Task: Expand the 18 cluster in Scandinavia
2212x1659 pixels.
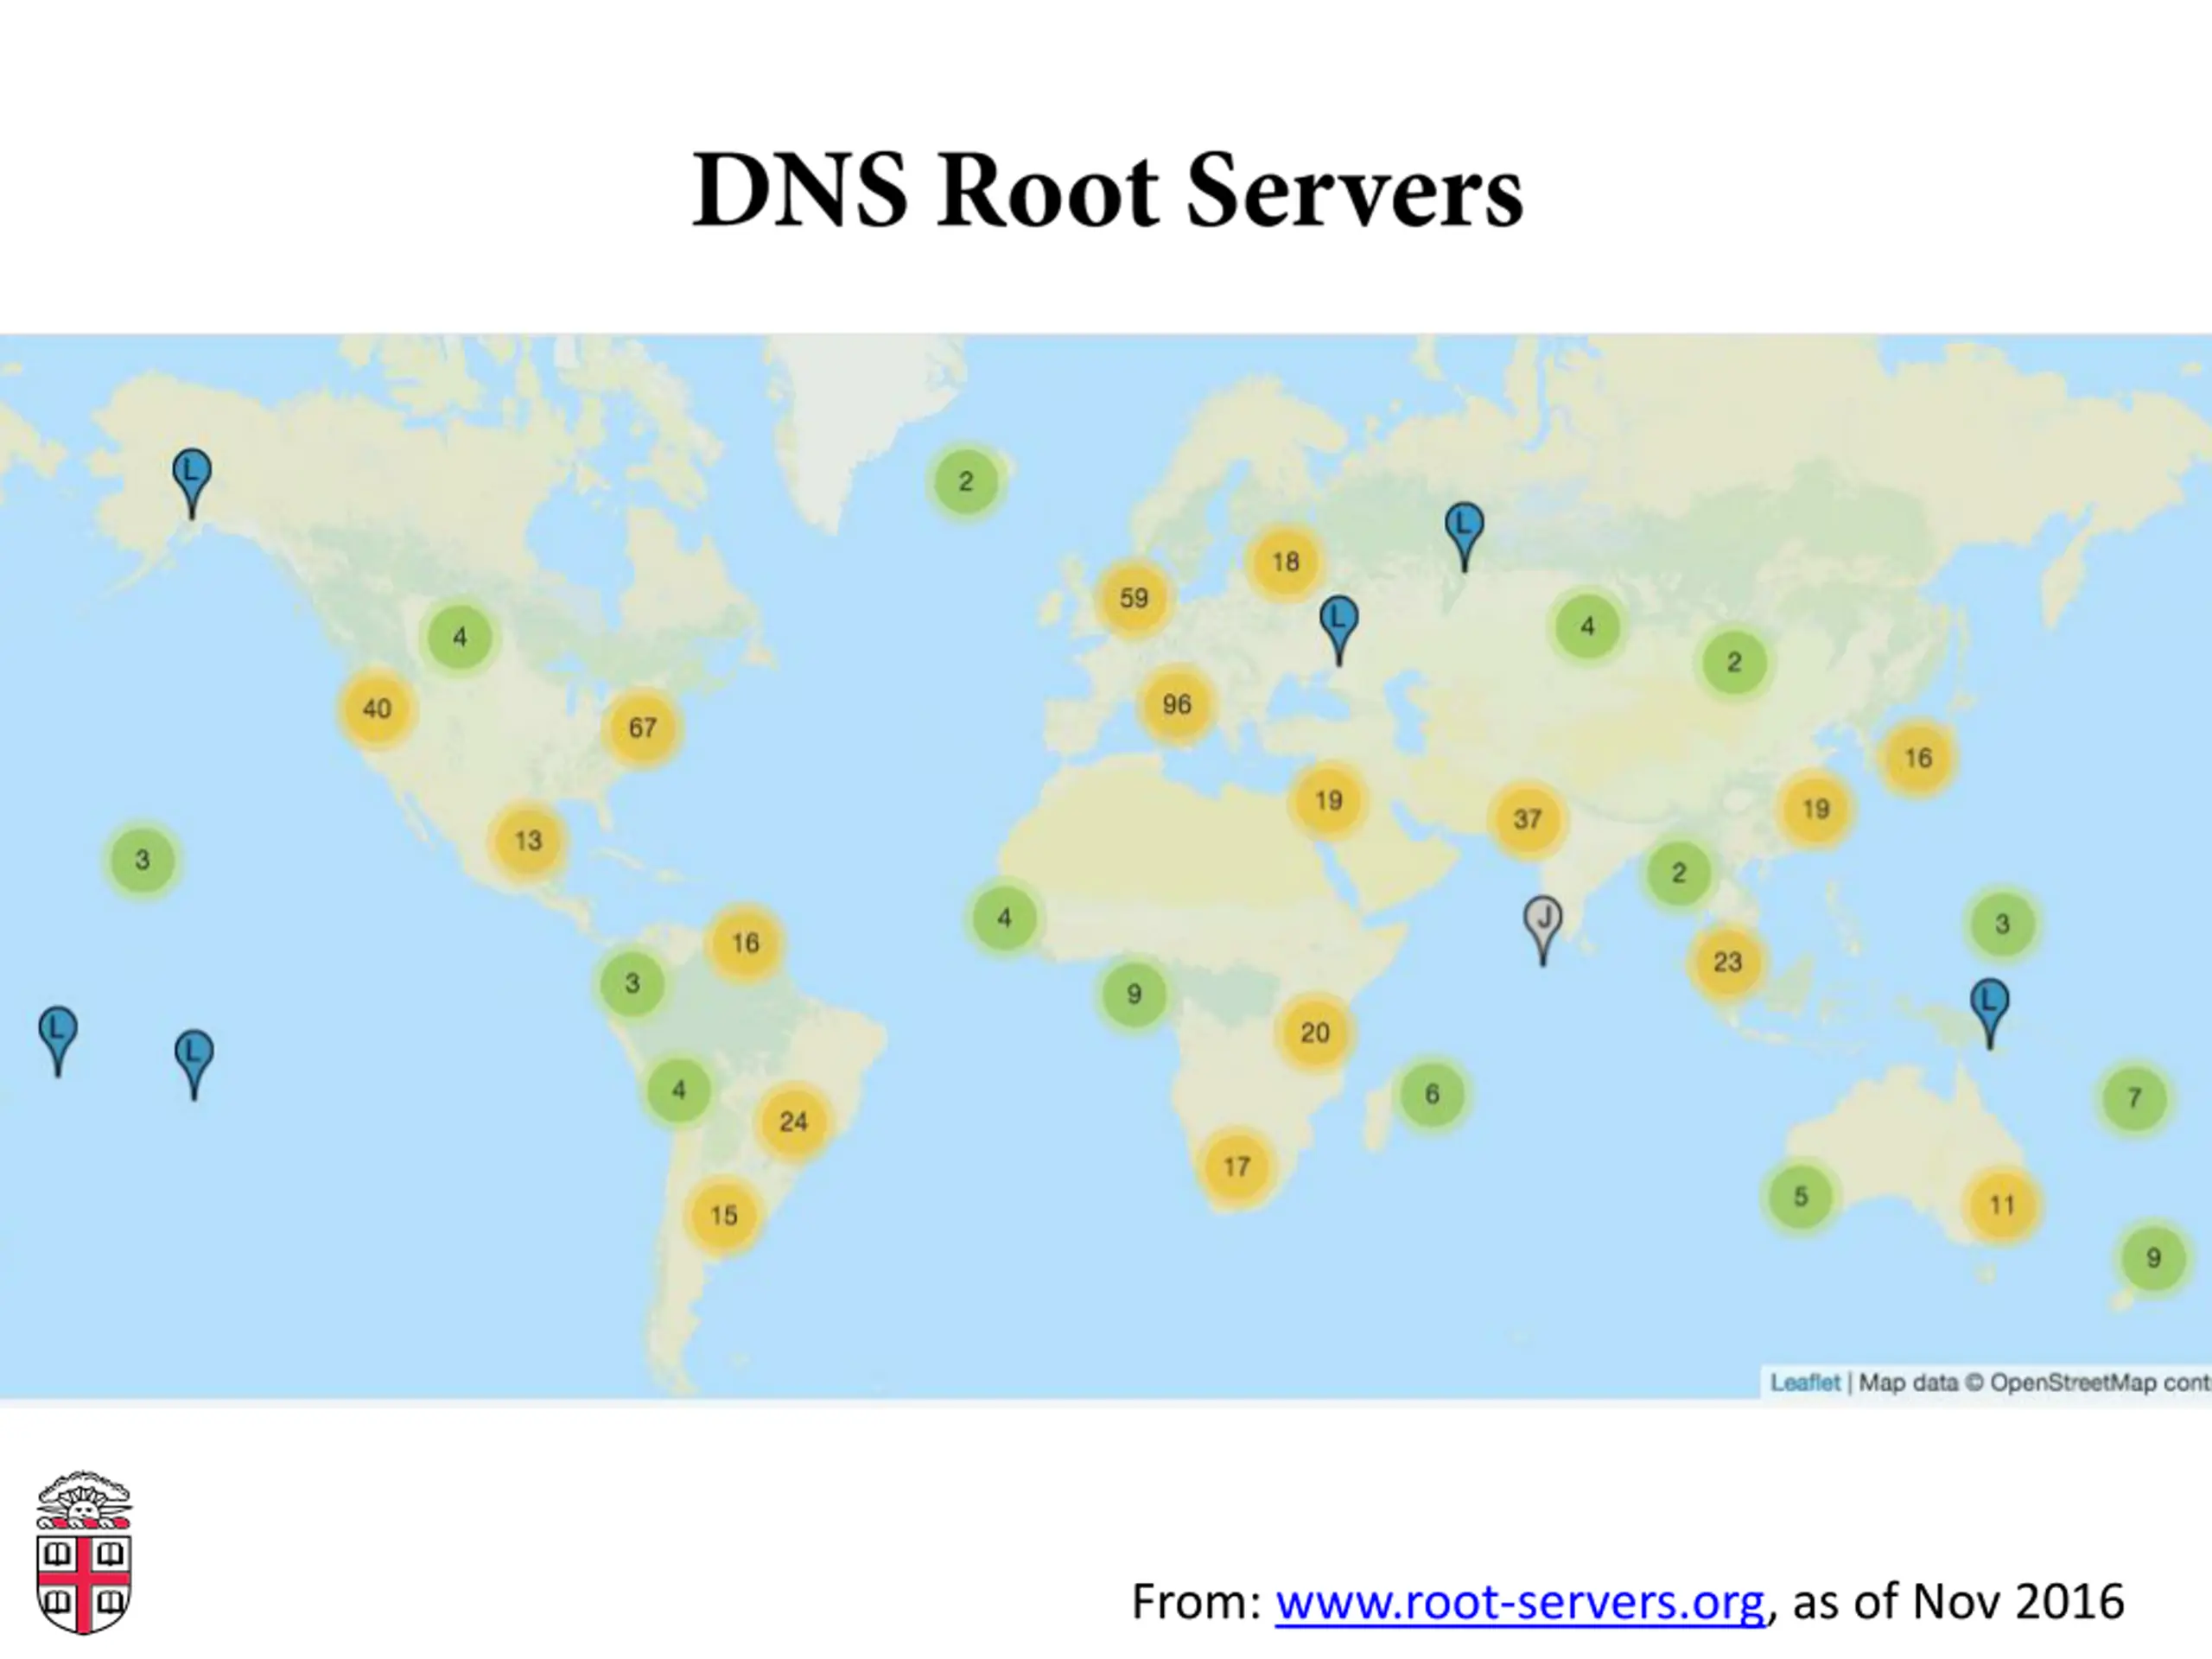Action: pos(1285,562)
